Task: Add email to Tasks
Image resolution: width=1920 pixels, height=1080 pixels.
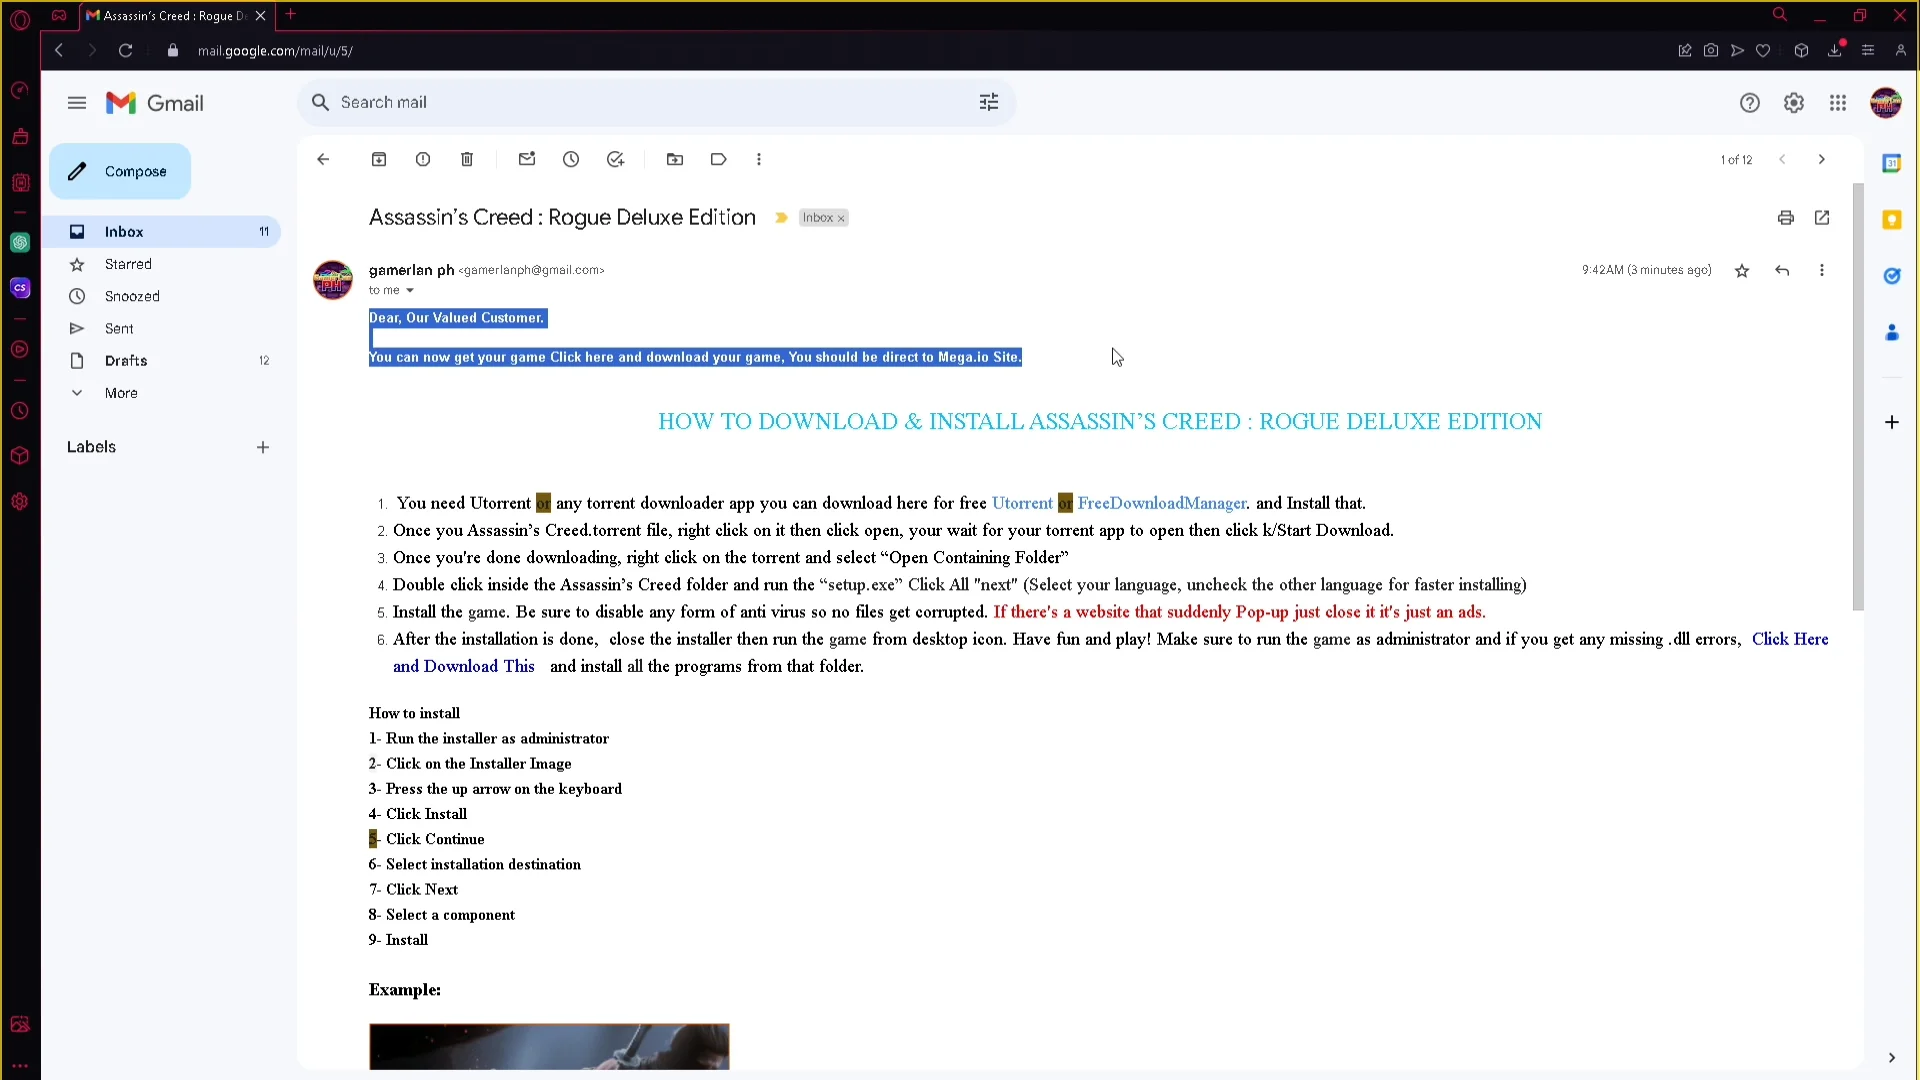Action: point(615,160)
